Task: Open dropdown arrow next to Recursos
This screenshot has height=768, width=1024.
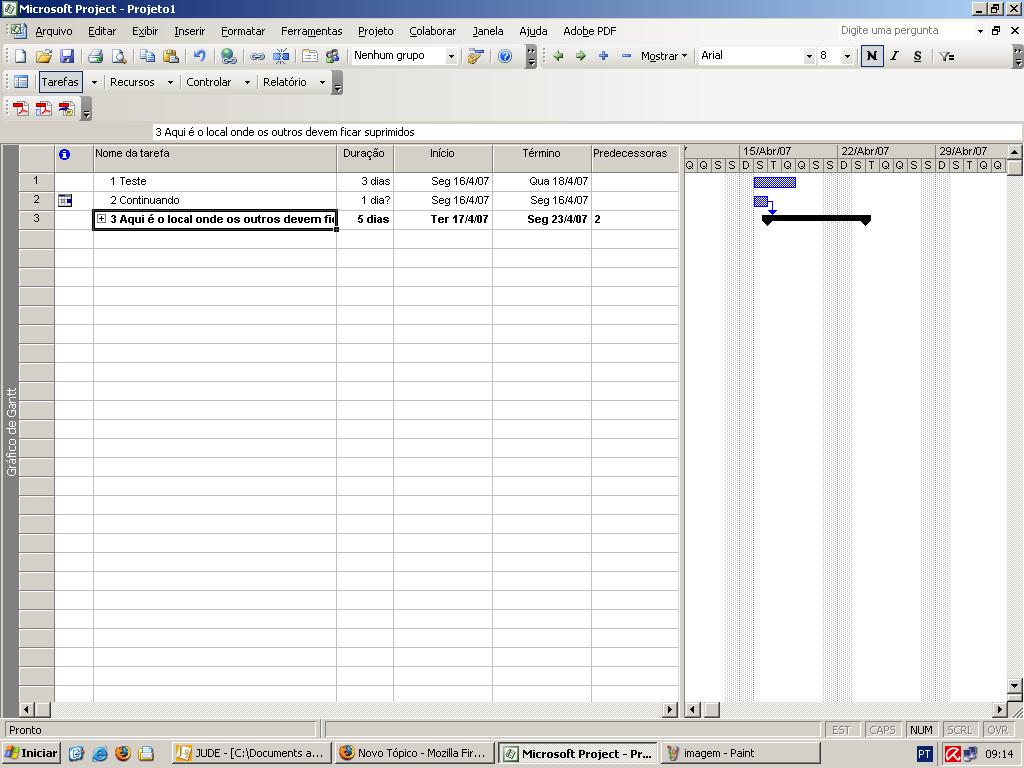Action: (x=170, y=82)
